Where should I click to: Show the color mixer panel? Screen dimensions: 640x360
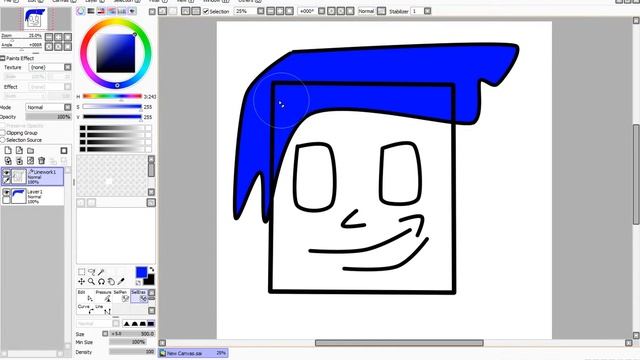[111, 11]
